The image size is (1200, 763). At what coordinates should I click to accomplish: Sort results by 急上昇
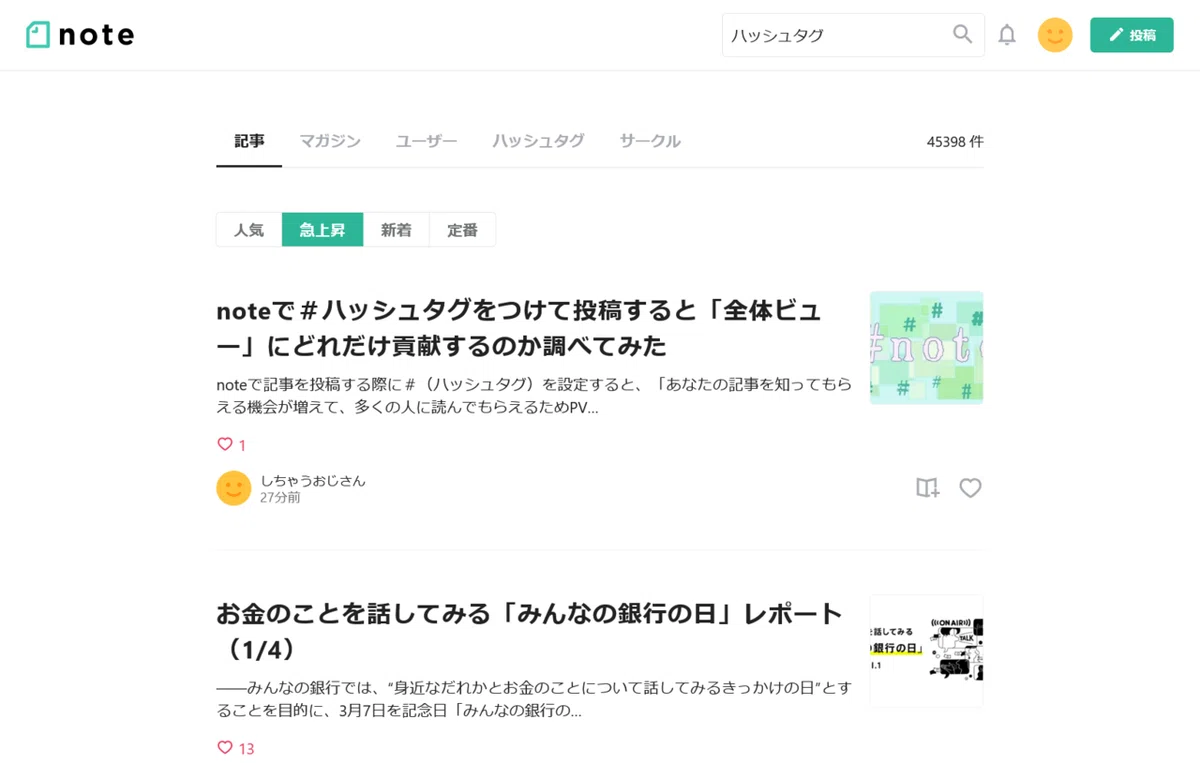pyautogui.click(x=322, y=230)
